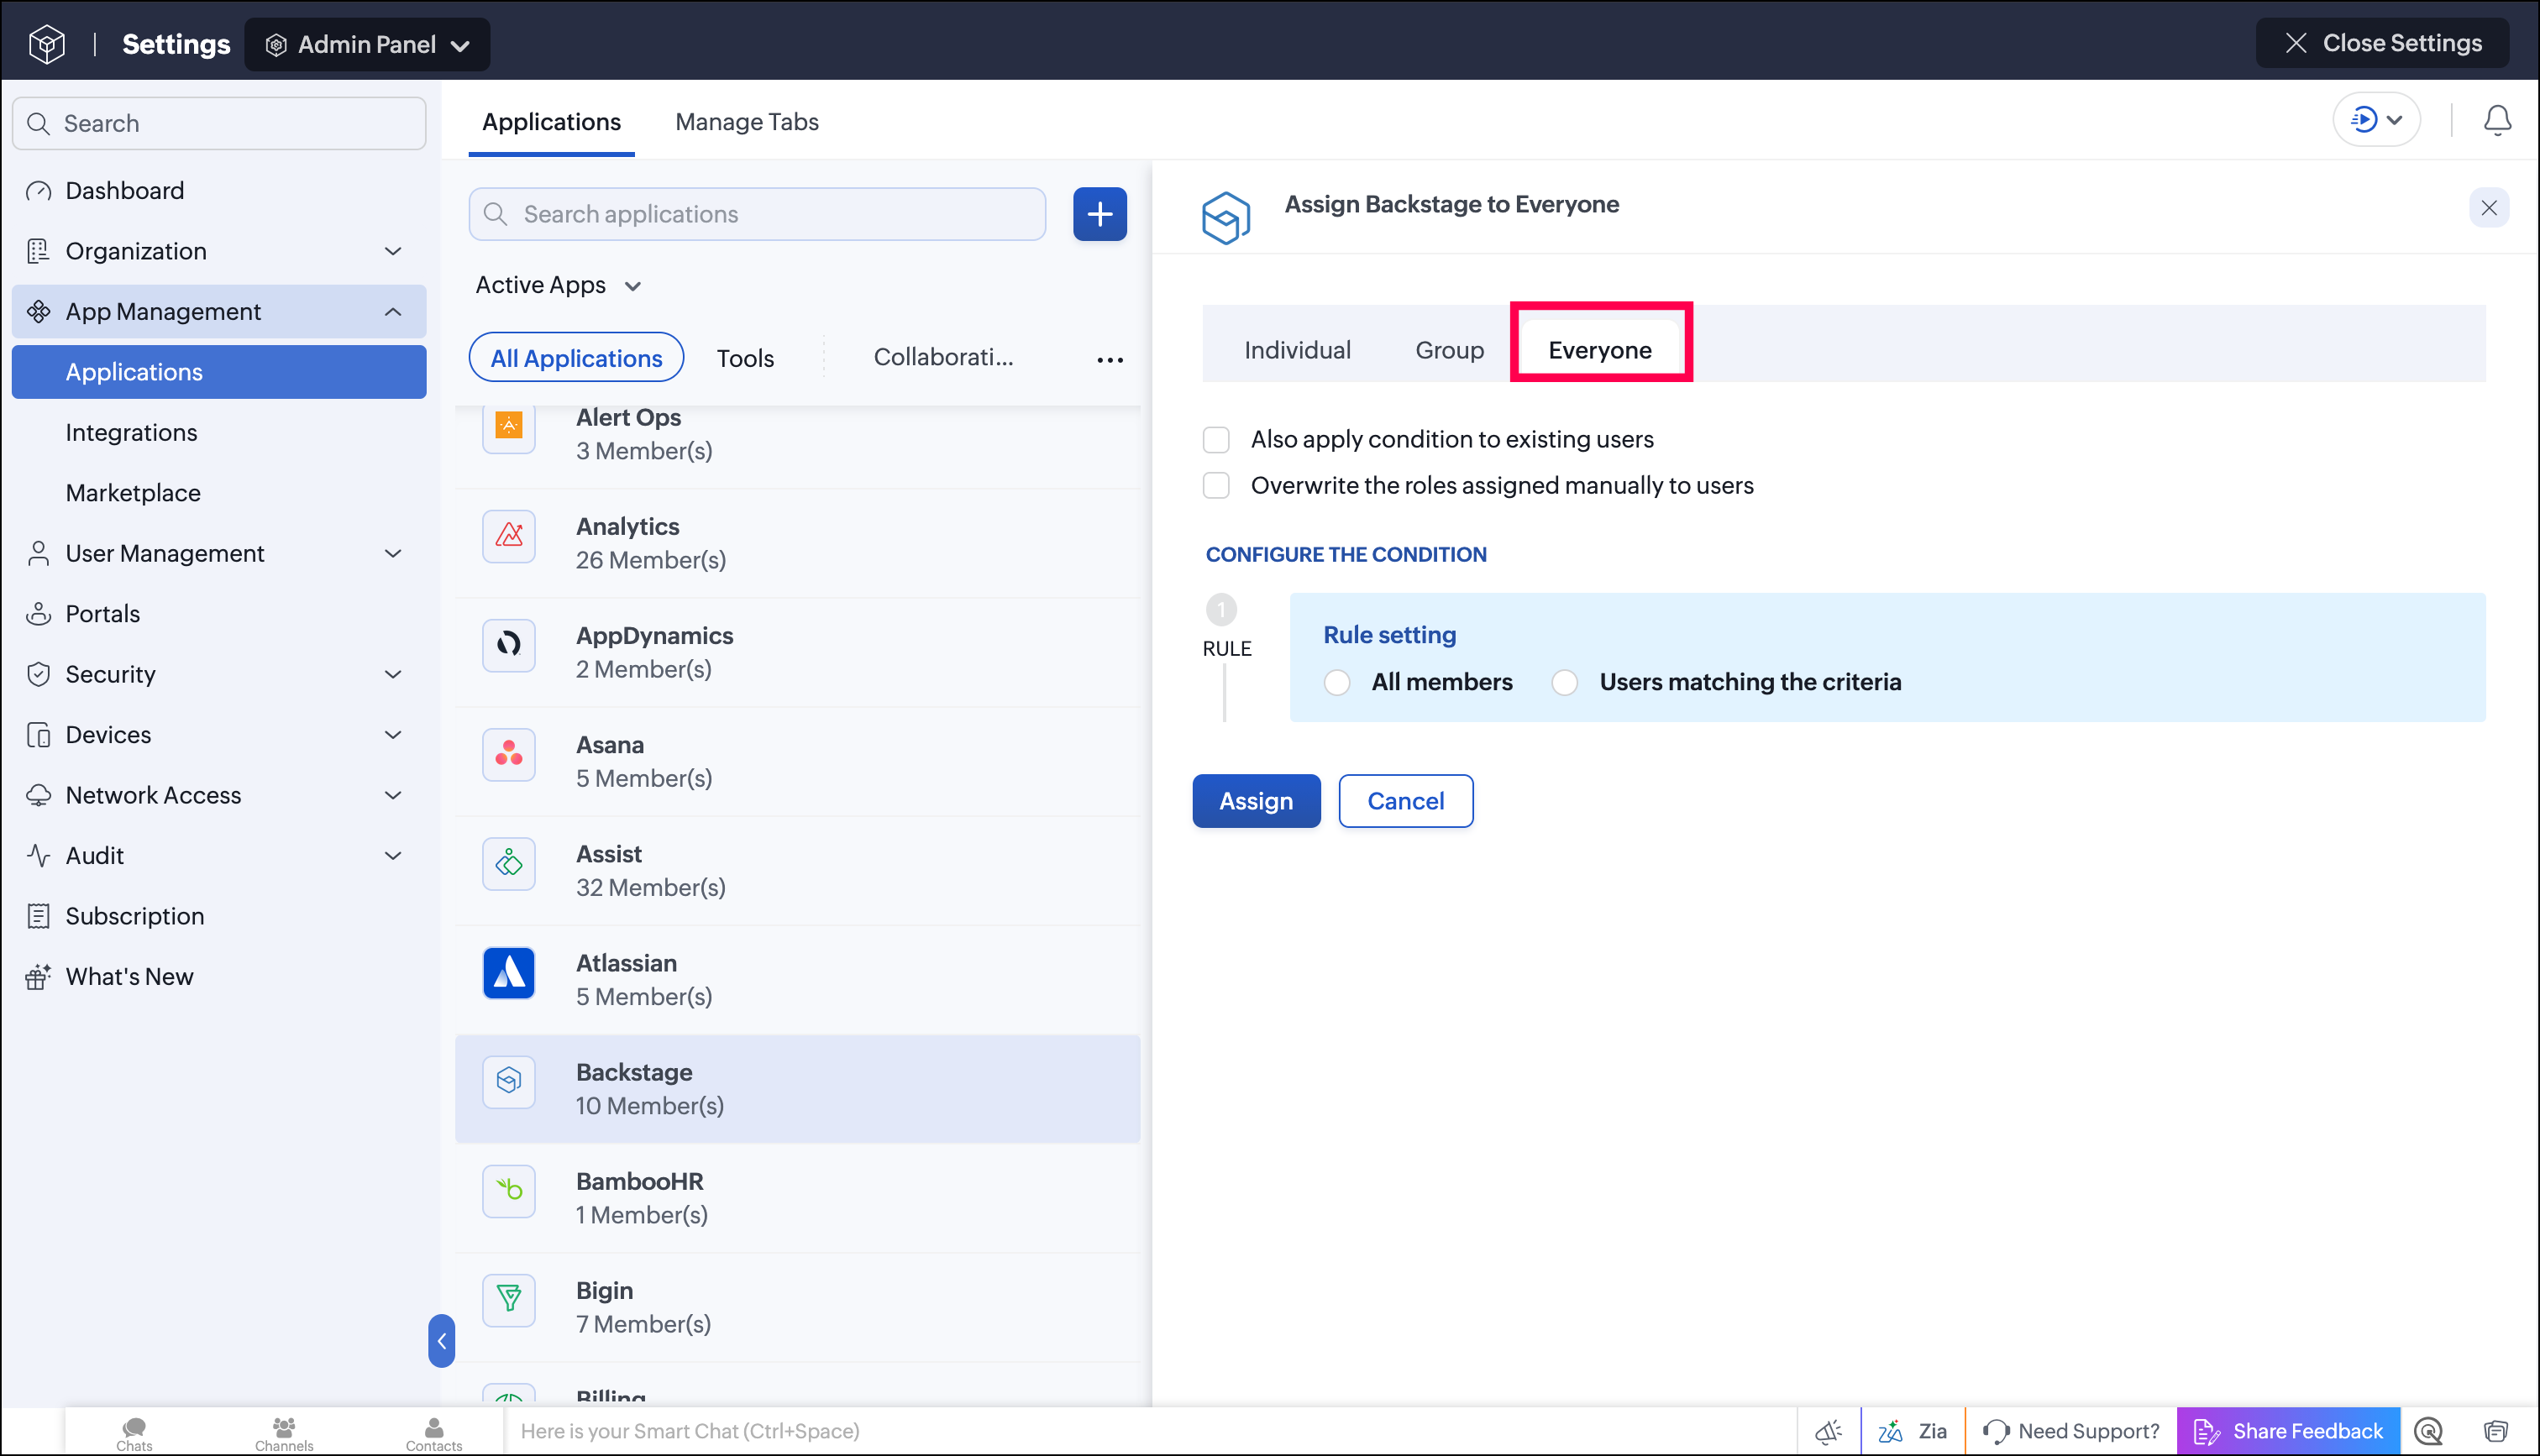The width and height of the screenshot is (2540, 1456).
Task: Click the Search applications field
Action: 757,214
